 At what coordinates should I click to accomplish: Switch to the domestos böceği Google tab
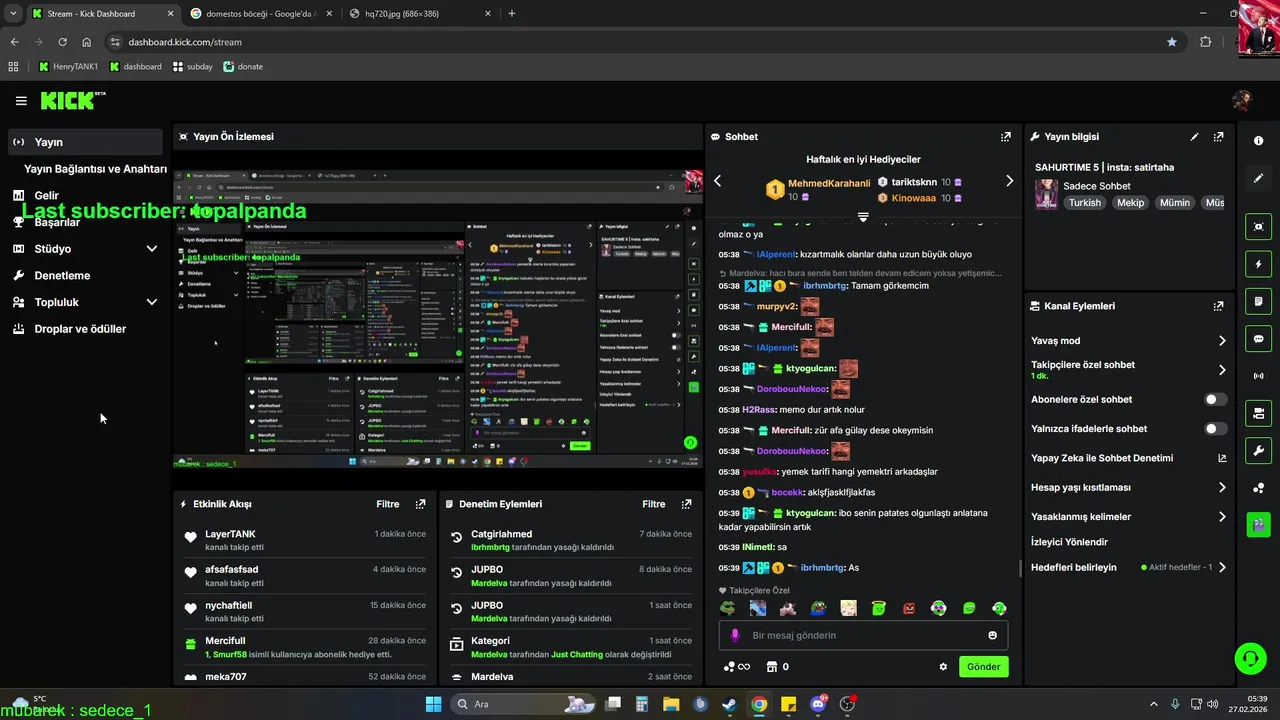(261, 13)
